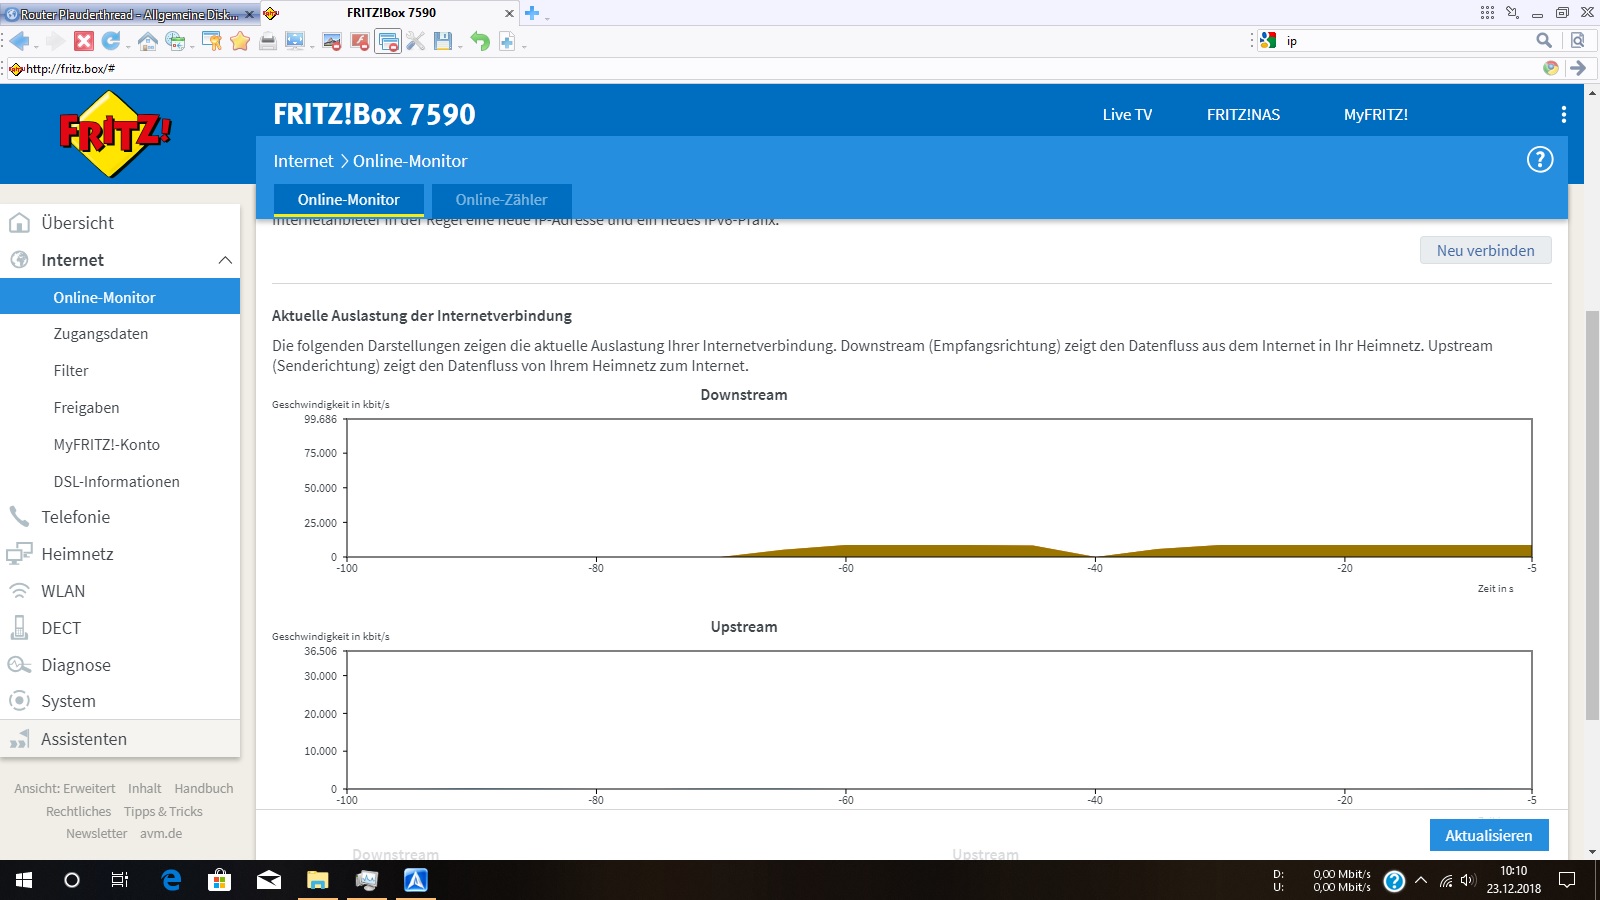Click the Chrome engine switch icon in address bar

[x=1550, y=68]
